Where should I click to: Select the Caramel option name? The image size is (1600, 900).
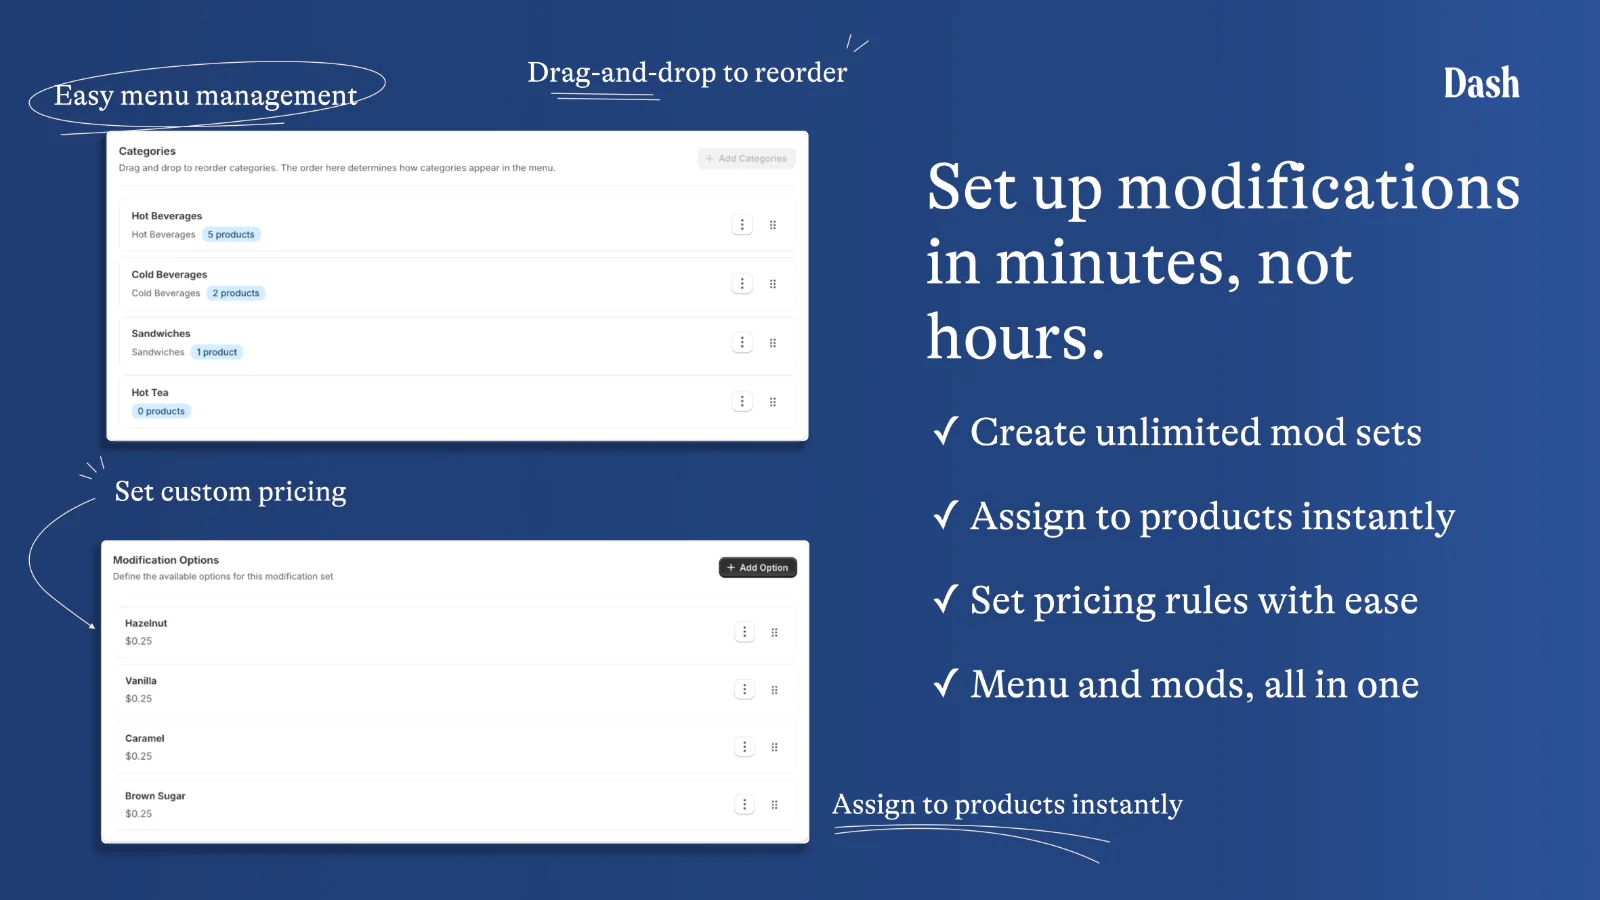145,739
